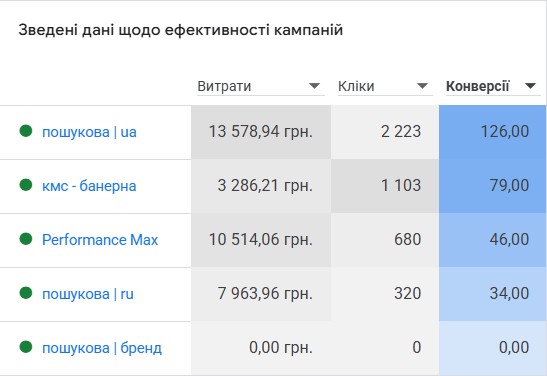
Task: Click the card title Зведені дані щодо ефективності кампаній
Action: 181,30
